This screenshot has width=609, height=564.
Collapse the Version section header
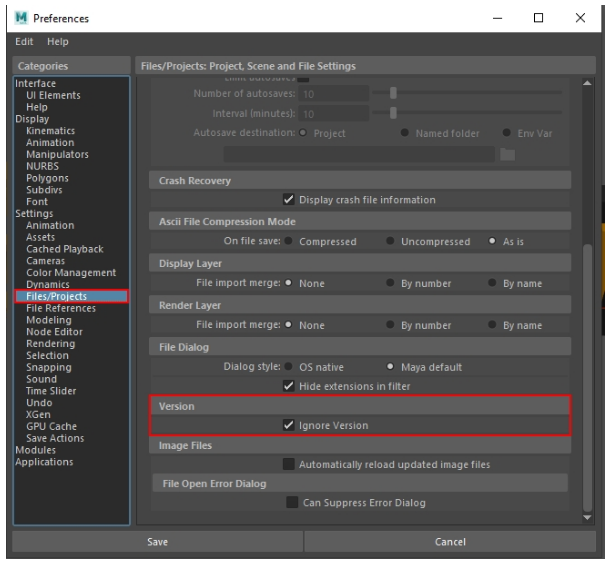360,406
